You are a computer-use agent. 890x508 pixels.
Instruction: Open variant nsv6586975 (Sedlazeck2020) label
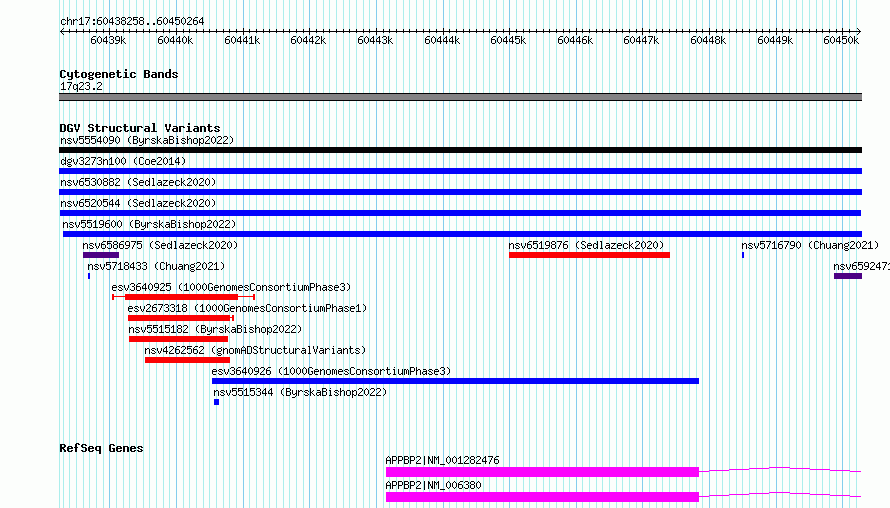160,245
